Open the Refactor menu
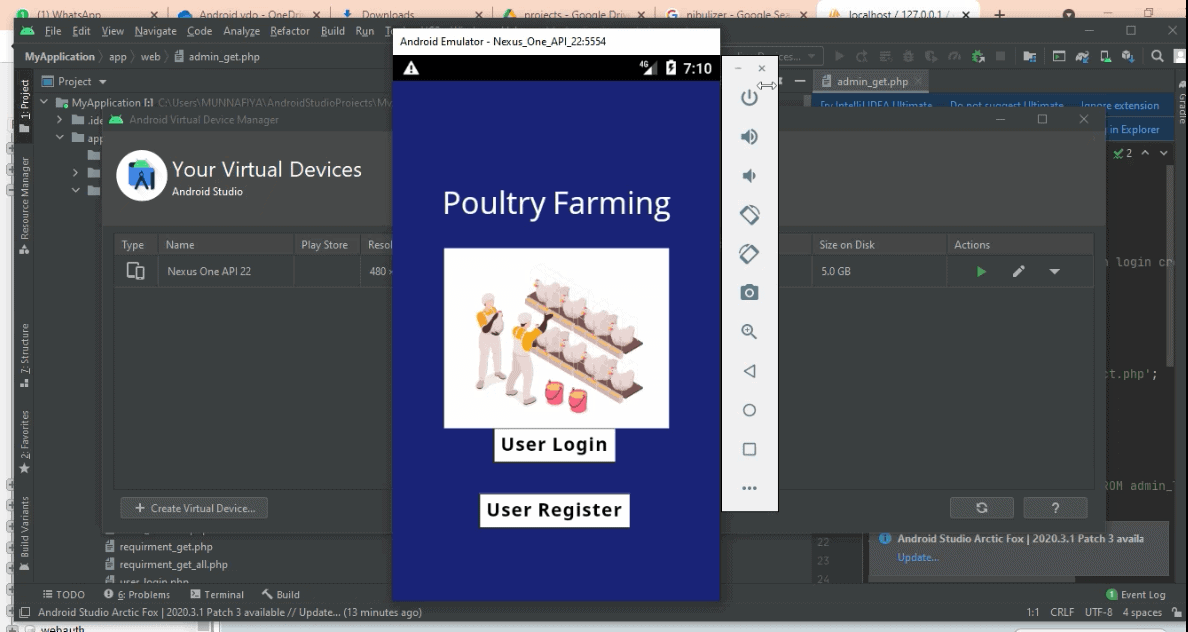This screenshot has width=1188, height=632. point(290,31)
